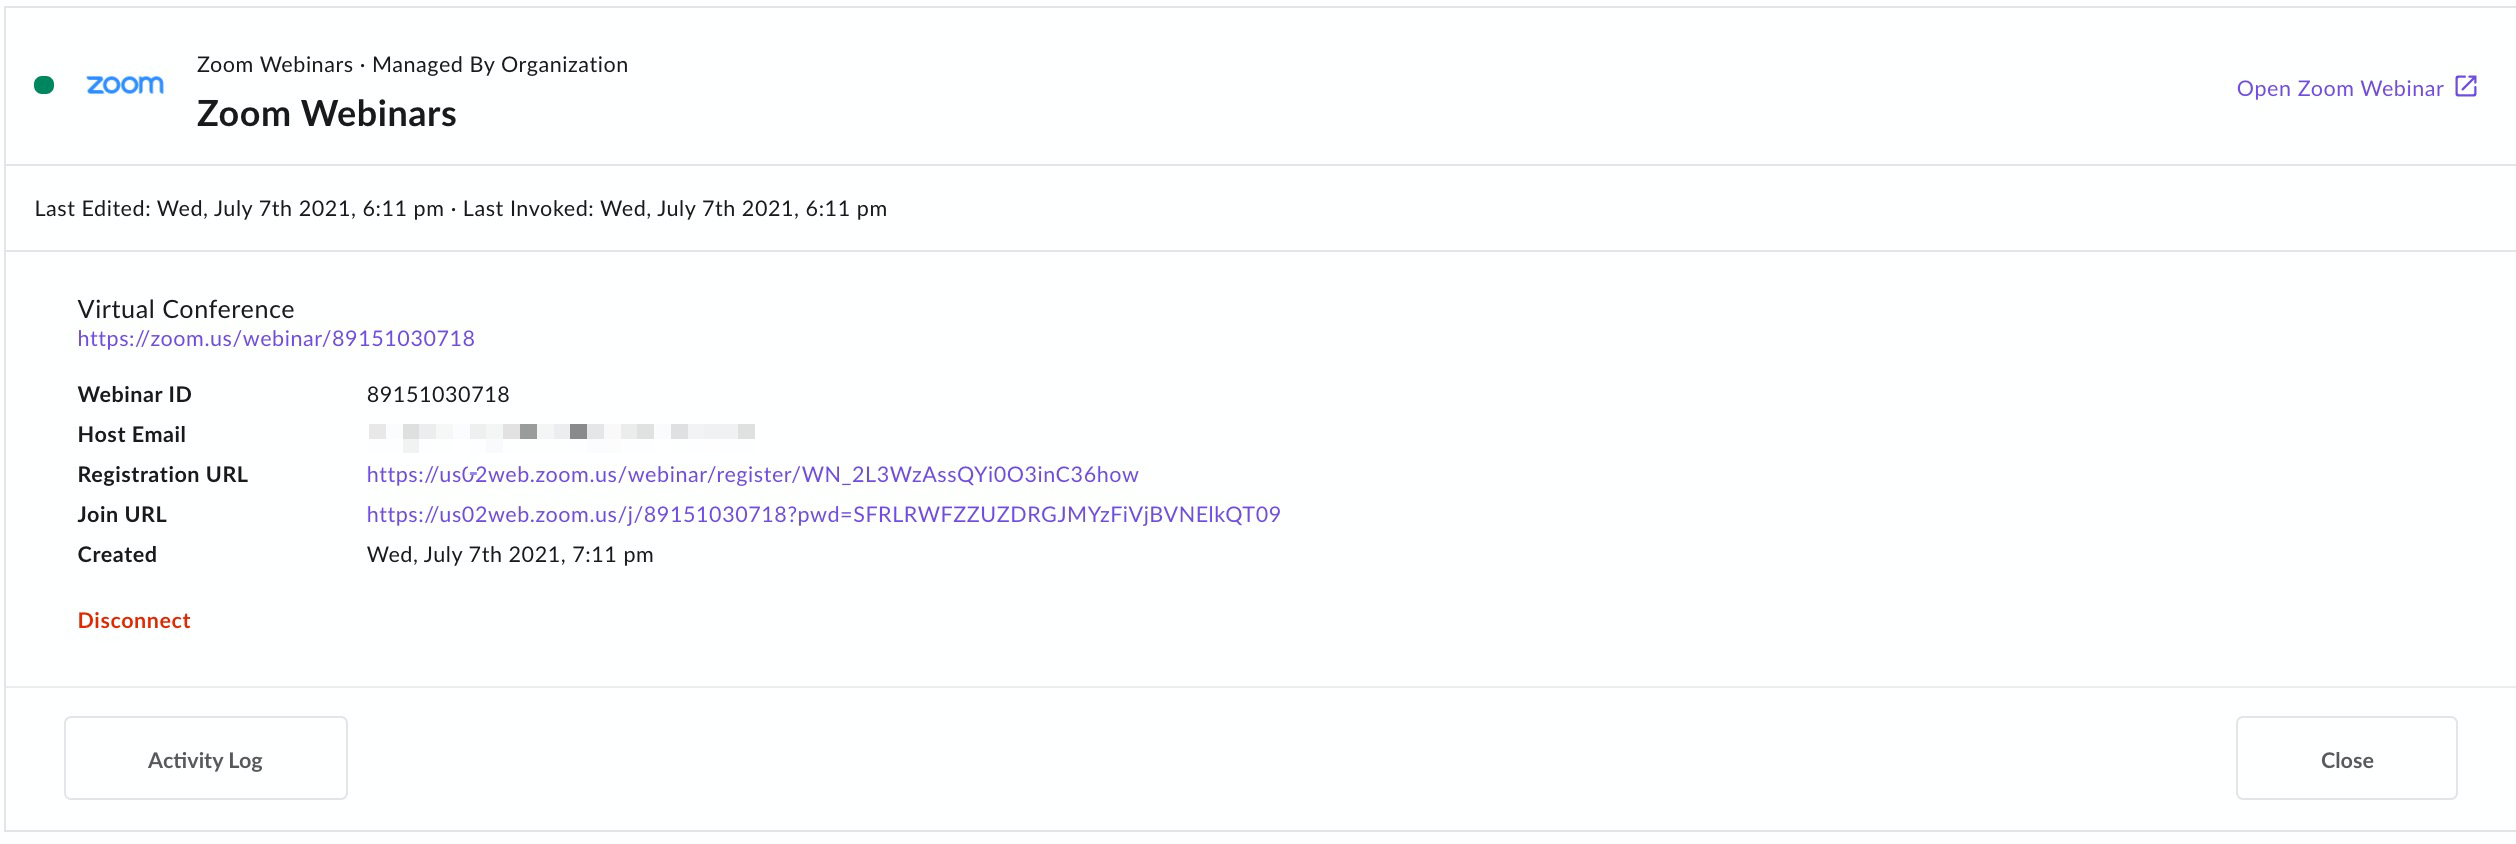Click the Host Email field label
Image resolution: width=2516 pixels, height=844 pixels.
pos(132,435)
